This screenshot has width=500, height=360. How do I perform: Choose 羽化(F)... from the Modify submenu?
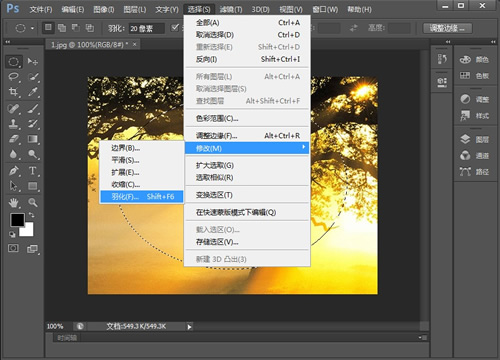[x=142, y=197]
